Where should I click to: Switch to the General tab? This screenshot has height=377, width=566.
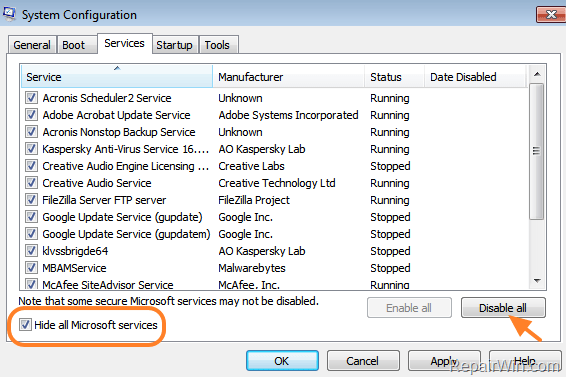pos(32,45)
